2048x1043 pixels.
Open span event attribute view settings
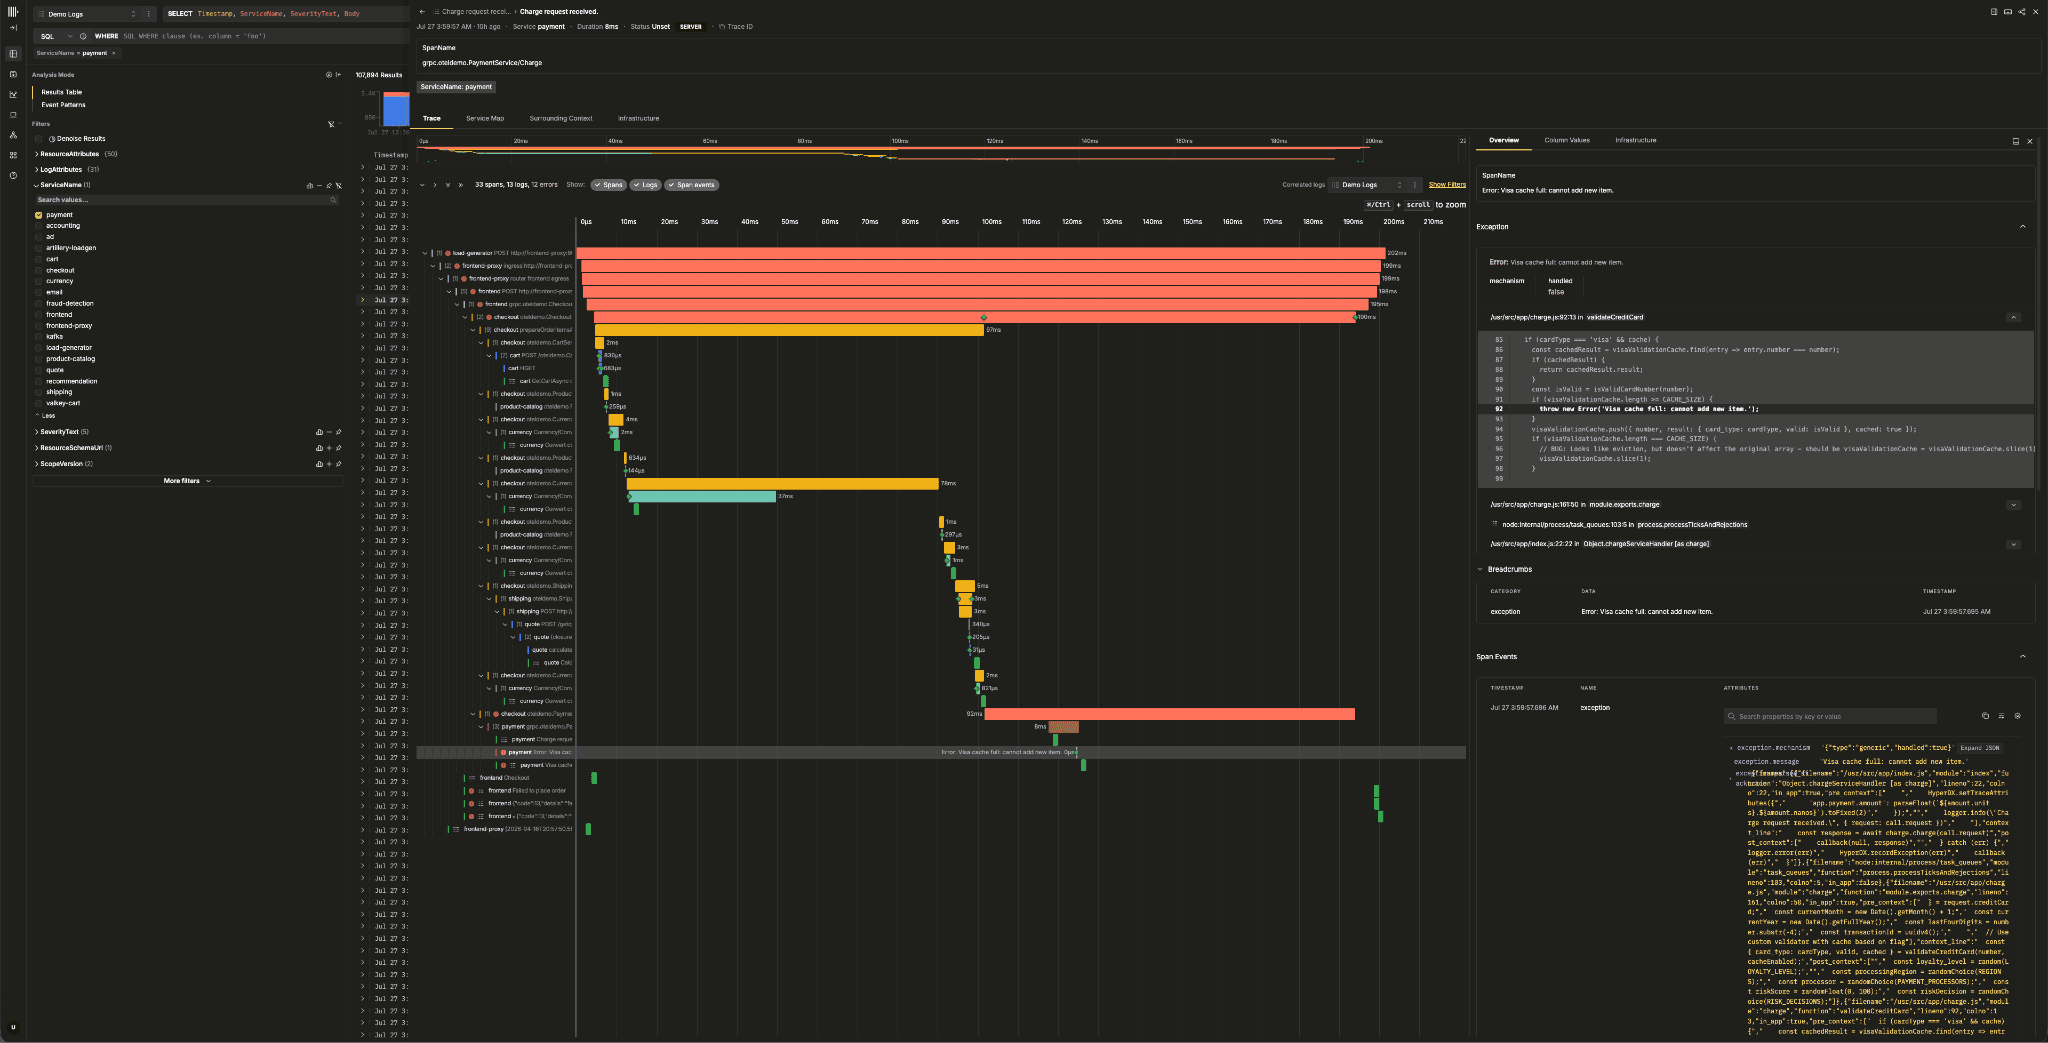pyautogui.click(x=2017, y=716)
